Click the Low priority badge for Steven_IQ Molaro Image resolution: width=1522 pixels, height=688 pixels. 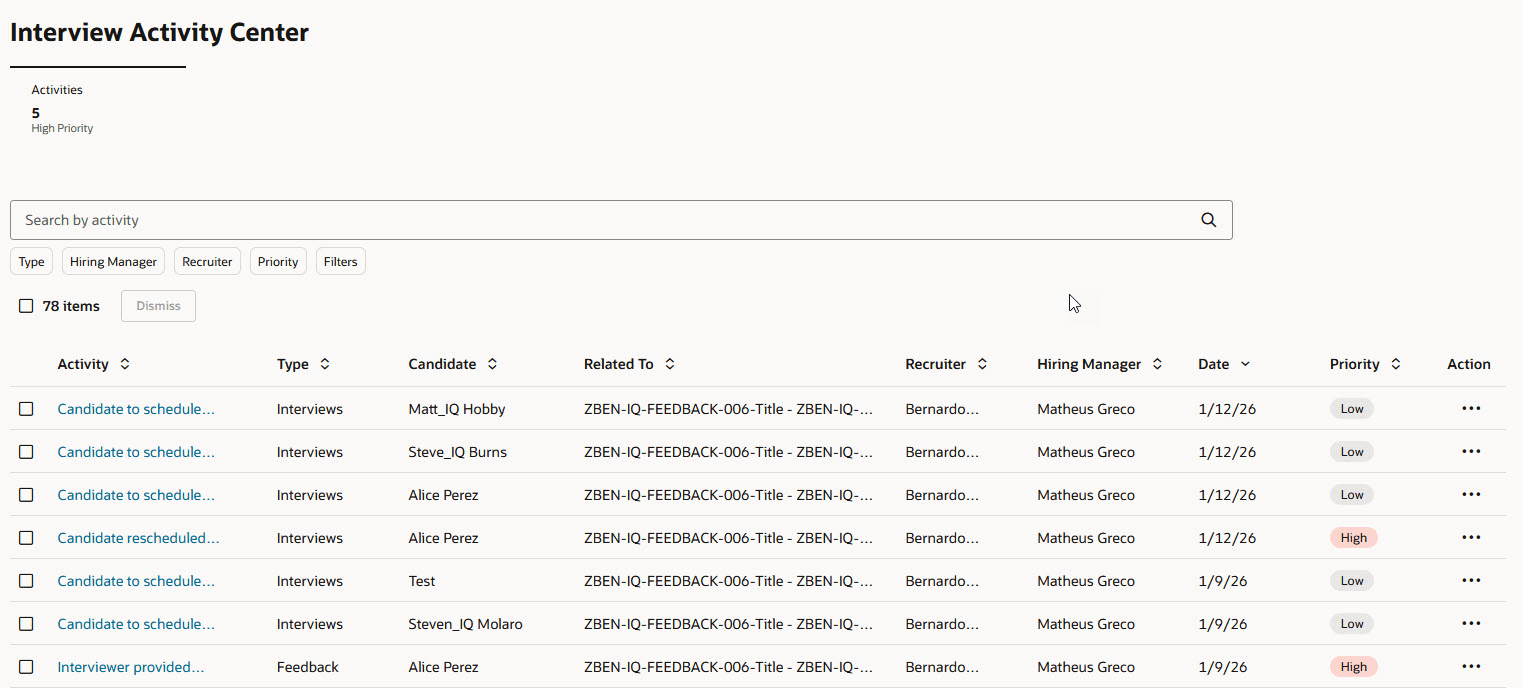(1352, 624)
